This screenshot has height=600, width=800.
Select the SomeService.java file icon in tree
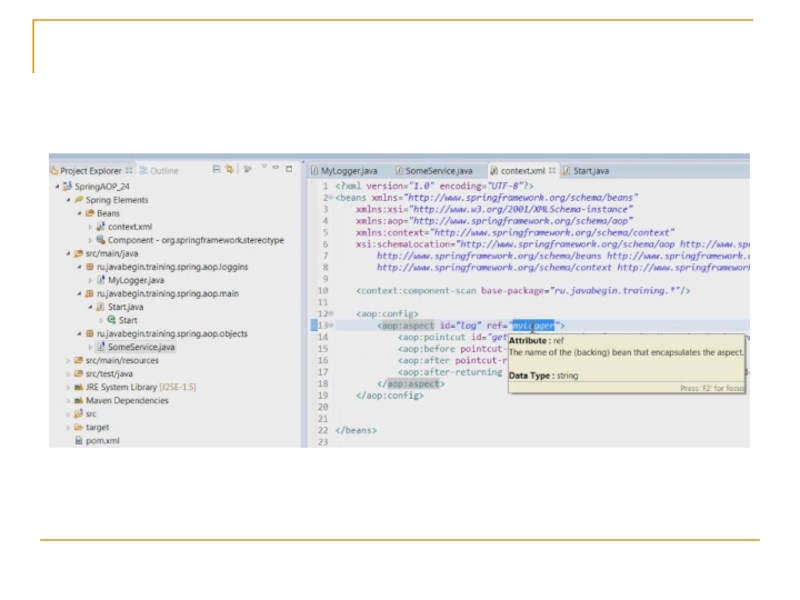100,347
